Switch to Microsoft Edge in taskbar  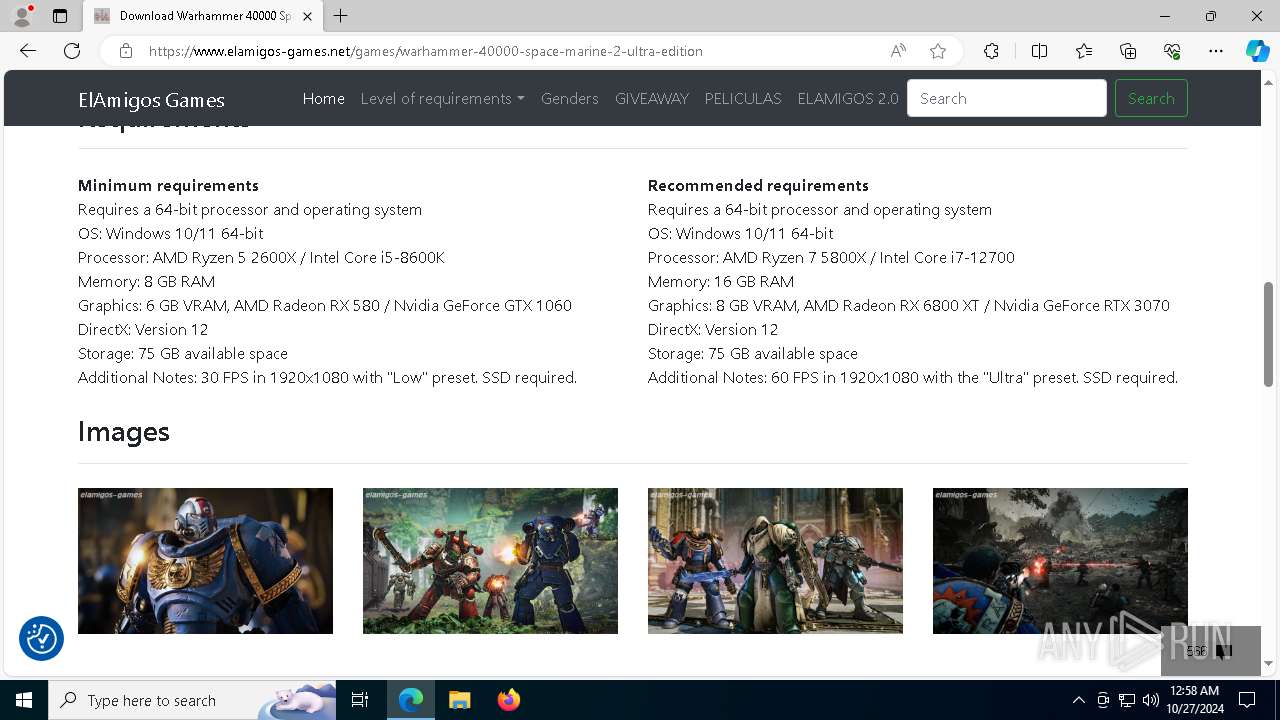coord(411,700)
